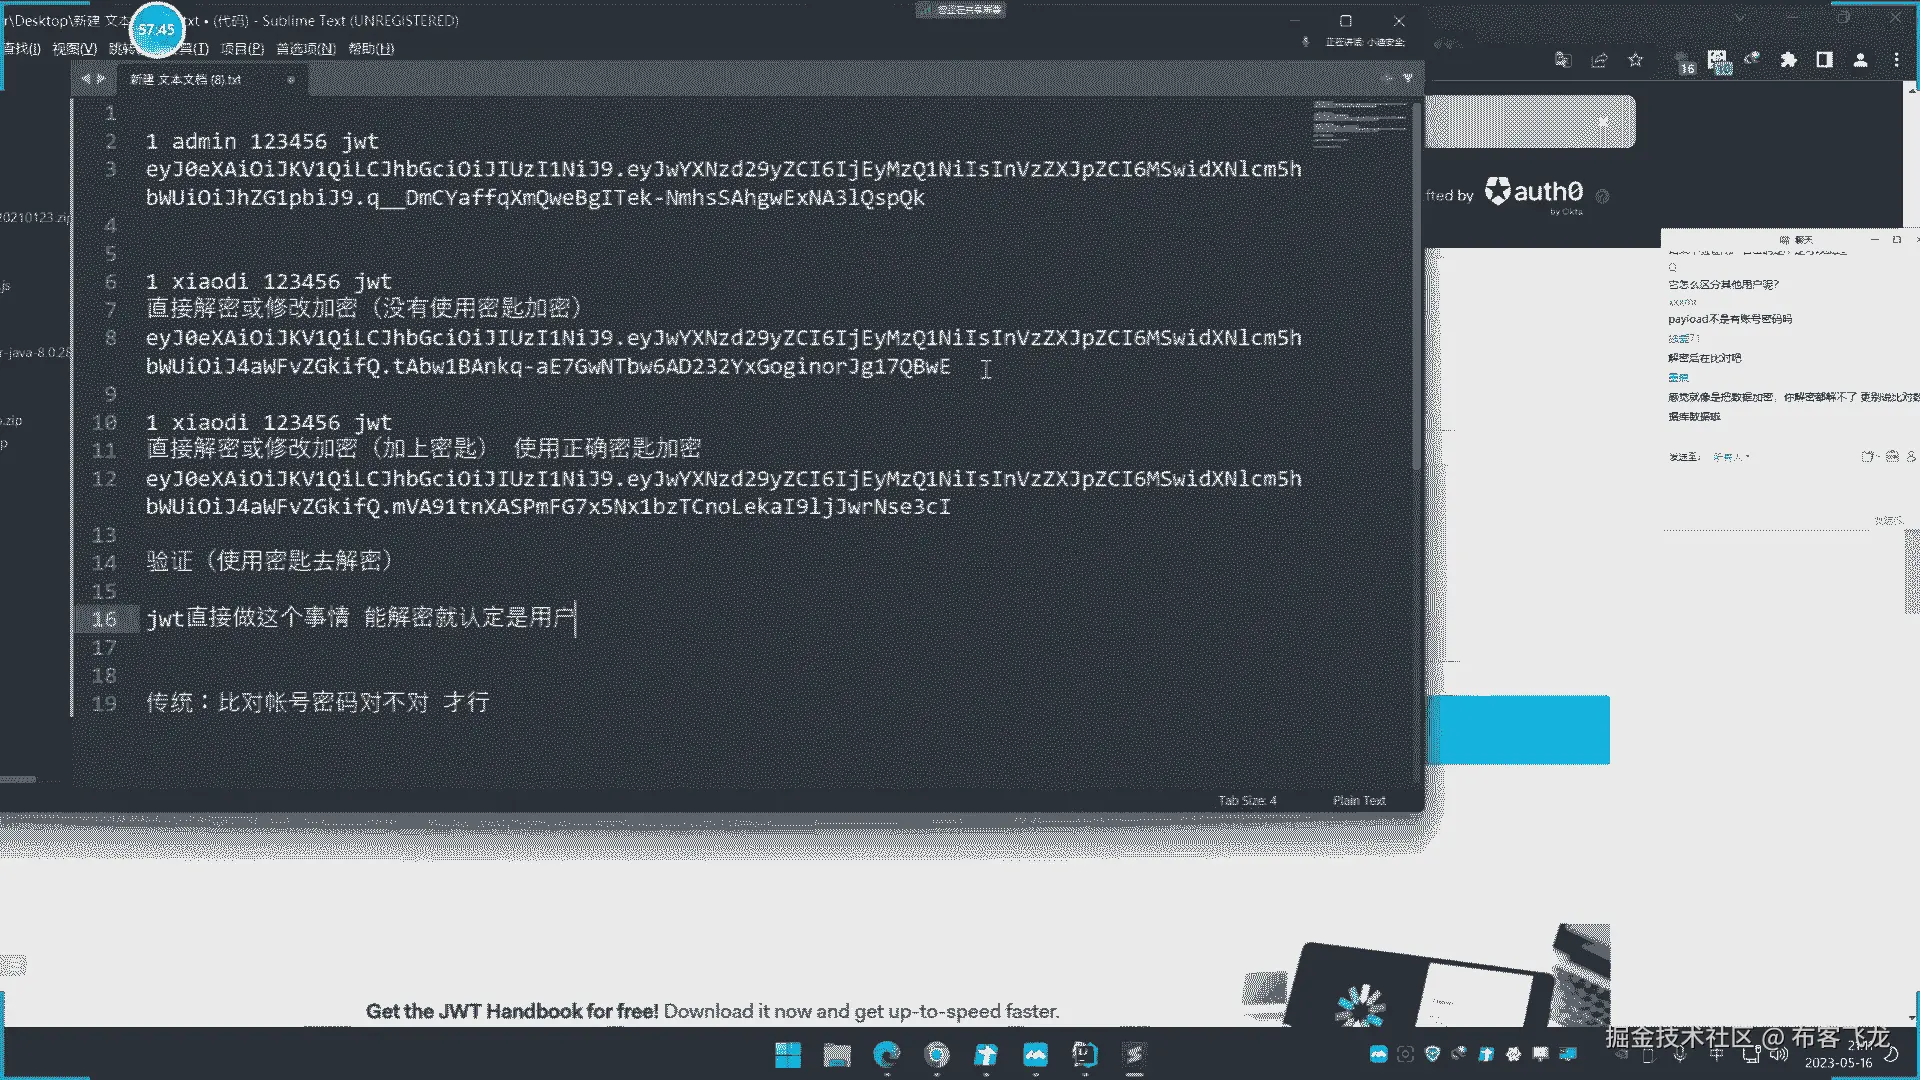
Task: Select the 新建 文本文档 (8).txt tab
Action: click(x=186, y=79)
